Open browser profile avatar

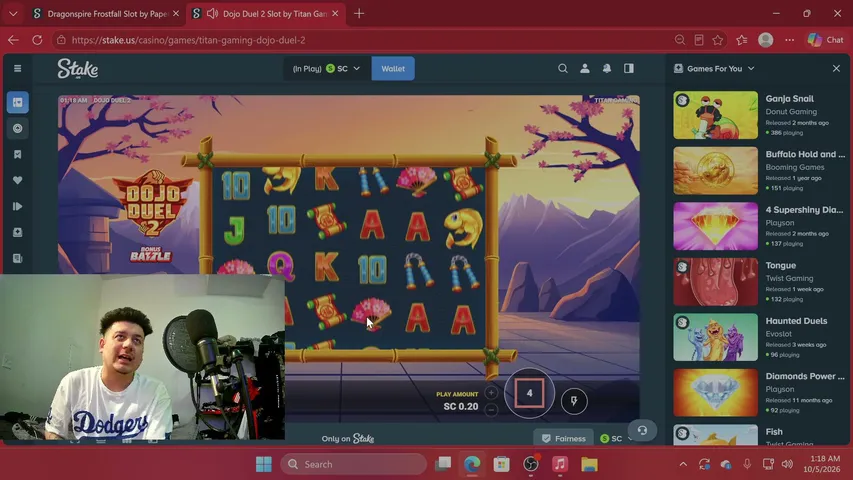click(766, 40)
